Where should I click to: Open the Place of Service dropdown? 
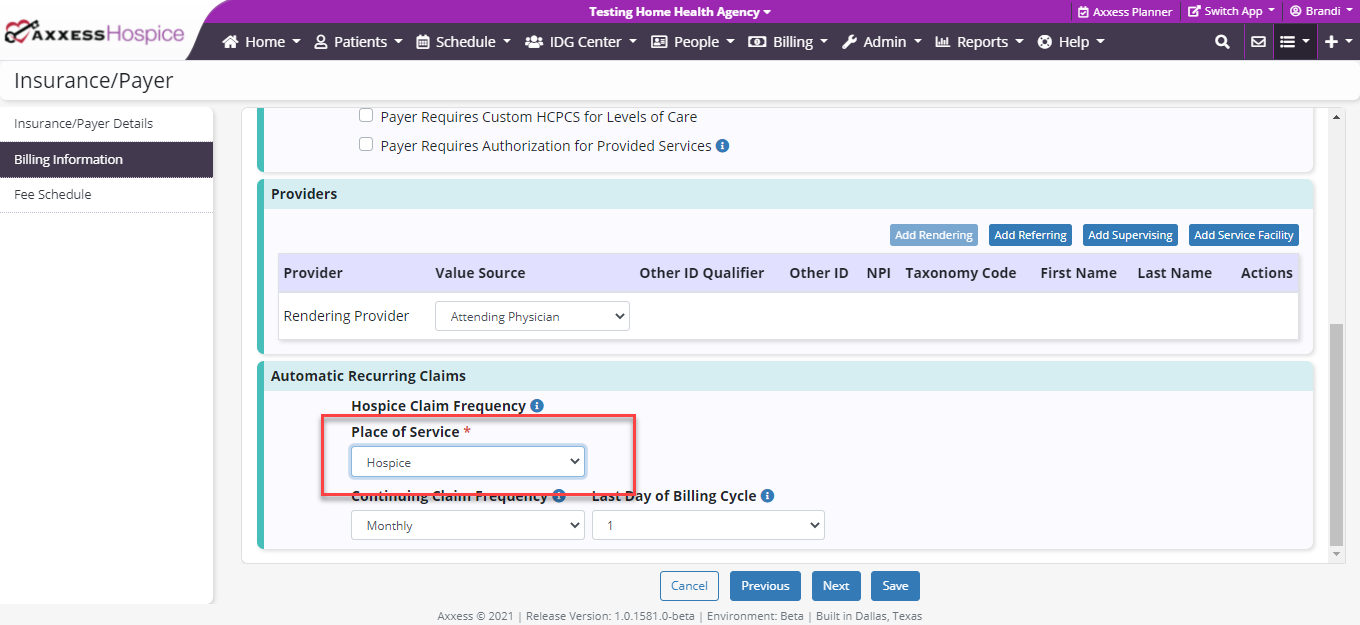coord(467,462)
